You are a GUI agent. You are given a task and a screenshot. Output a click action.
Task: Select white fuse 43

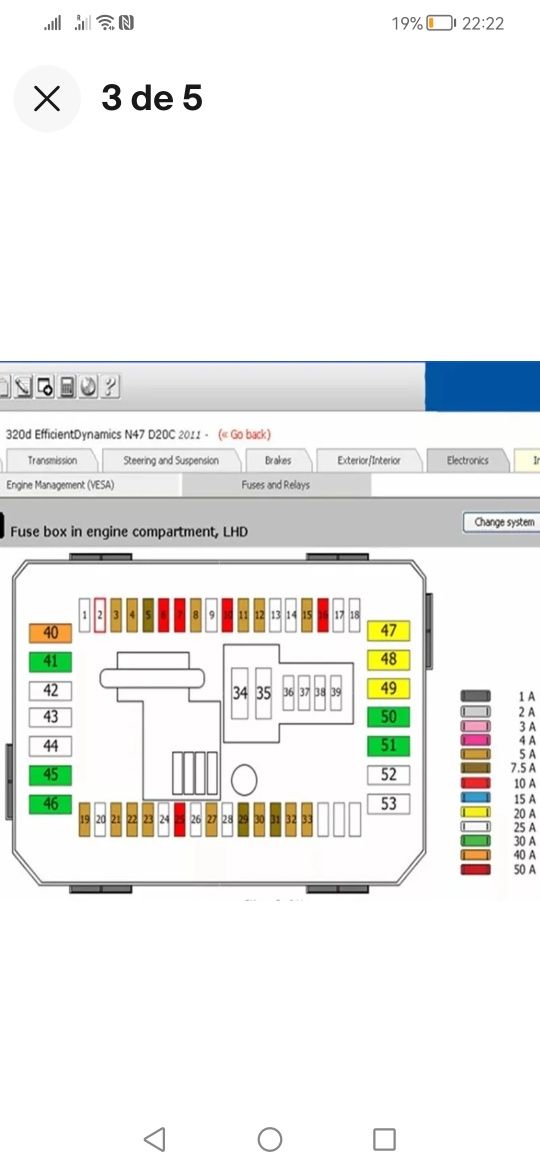pyautogui.click(x=50, y=717)
